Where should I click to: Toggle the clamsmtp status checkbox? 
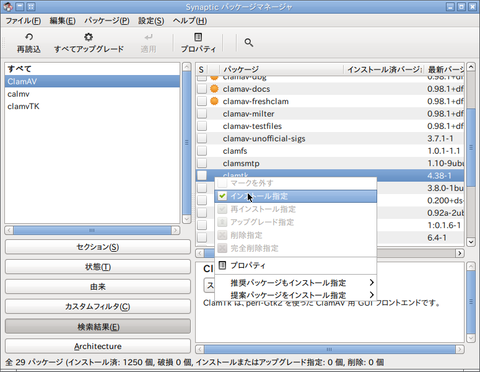(202, 163)
